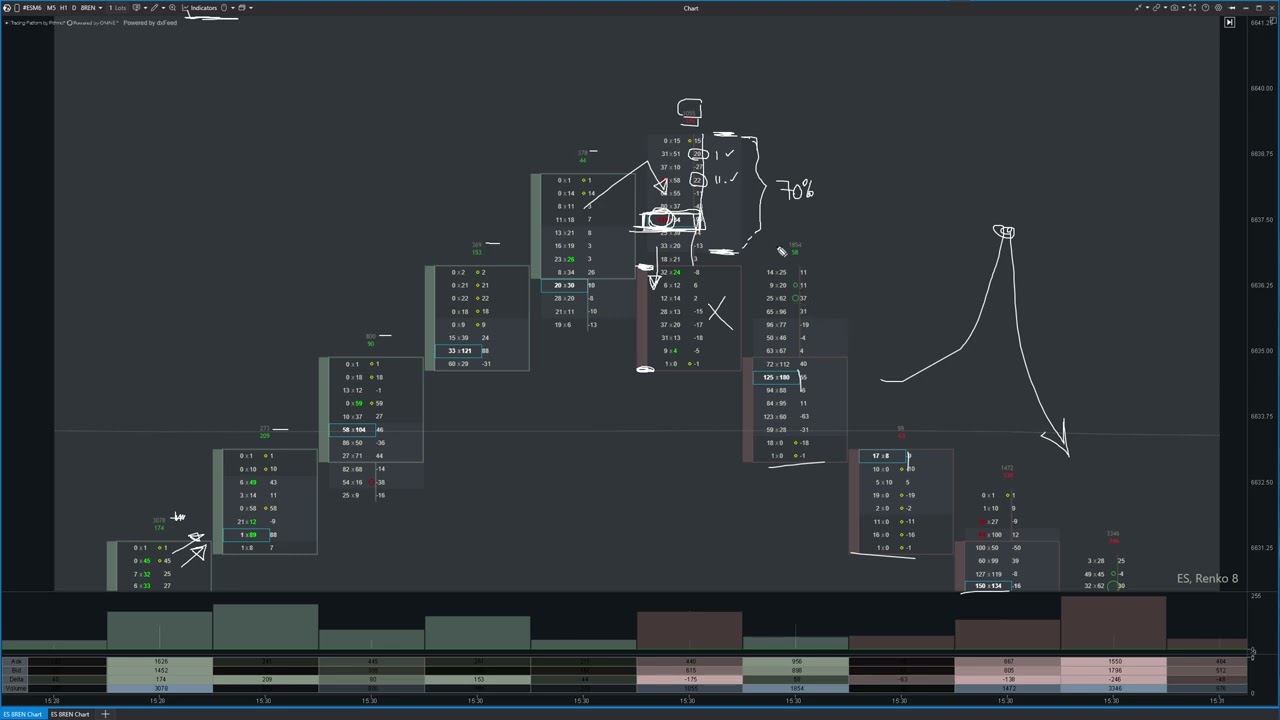Select the M5 timeframe

[x=51, y=8]
